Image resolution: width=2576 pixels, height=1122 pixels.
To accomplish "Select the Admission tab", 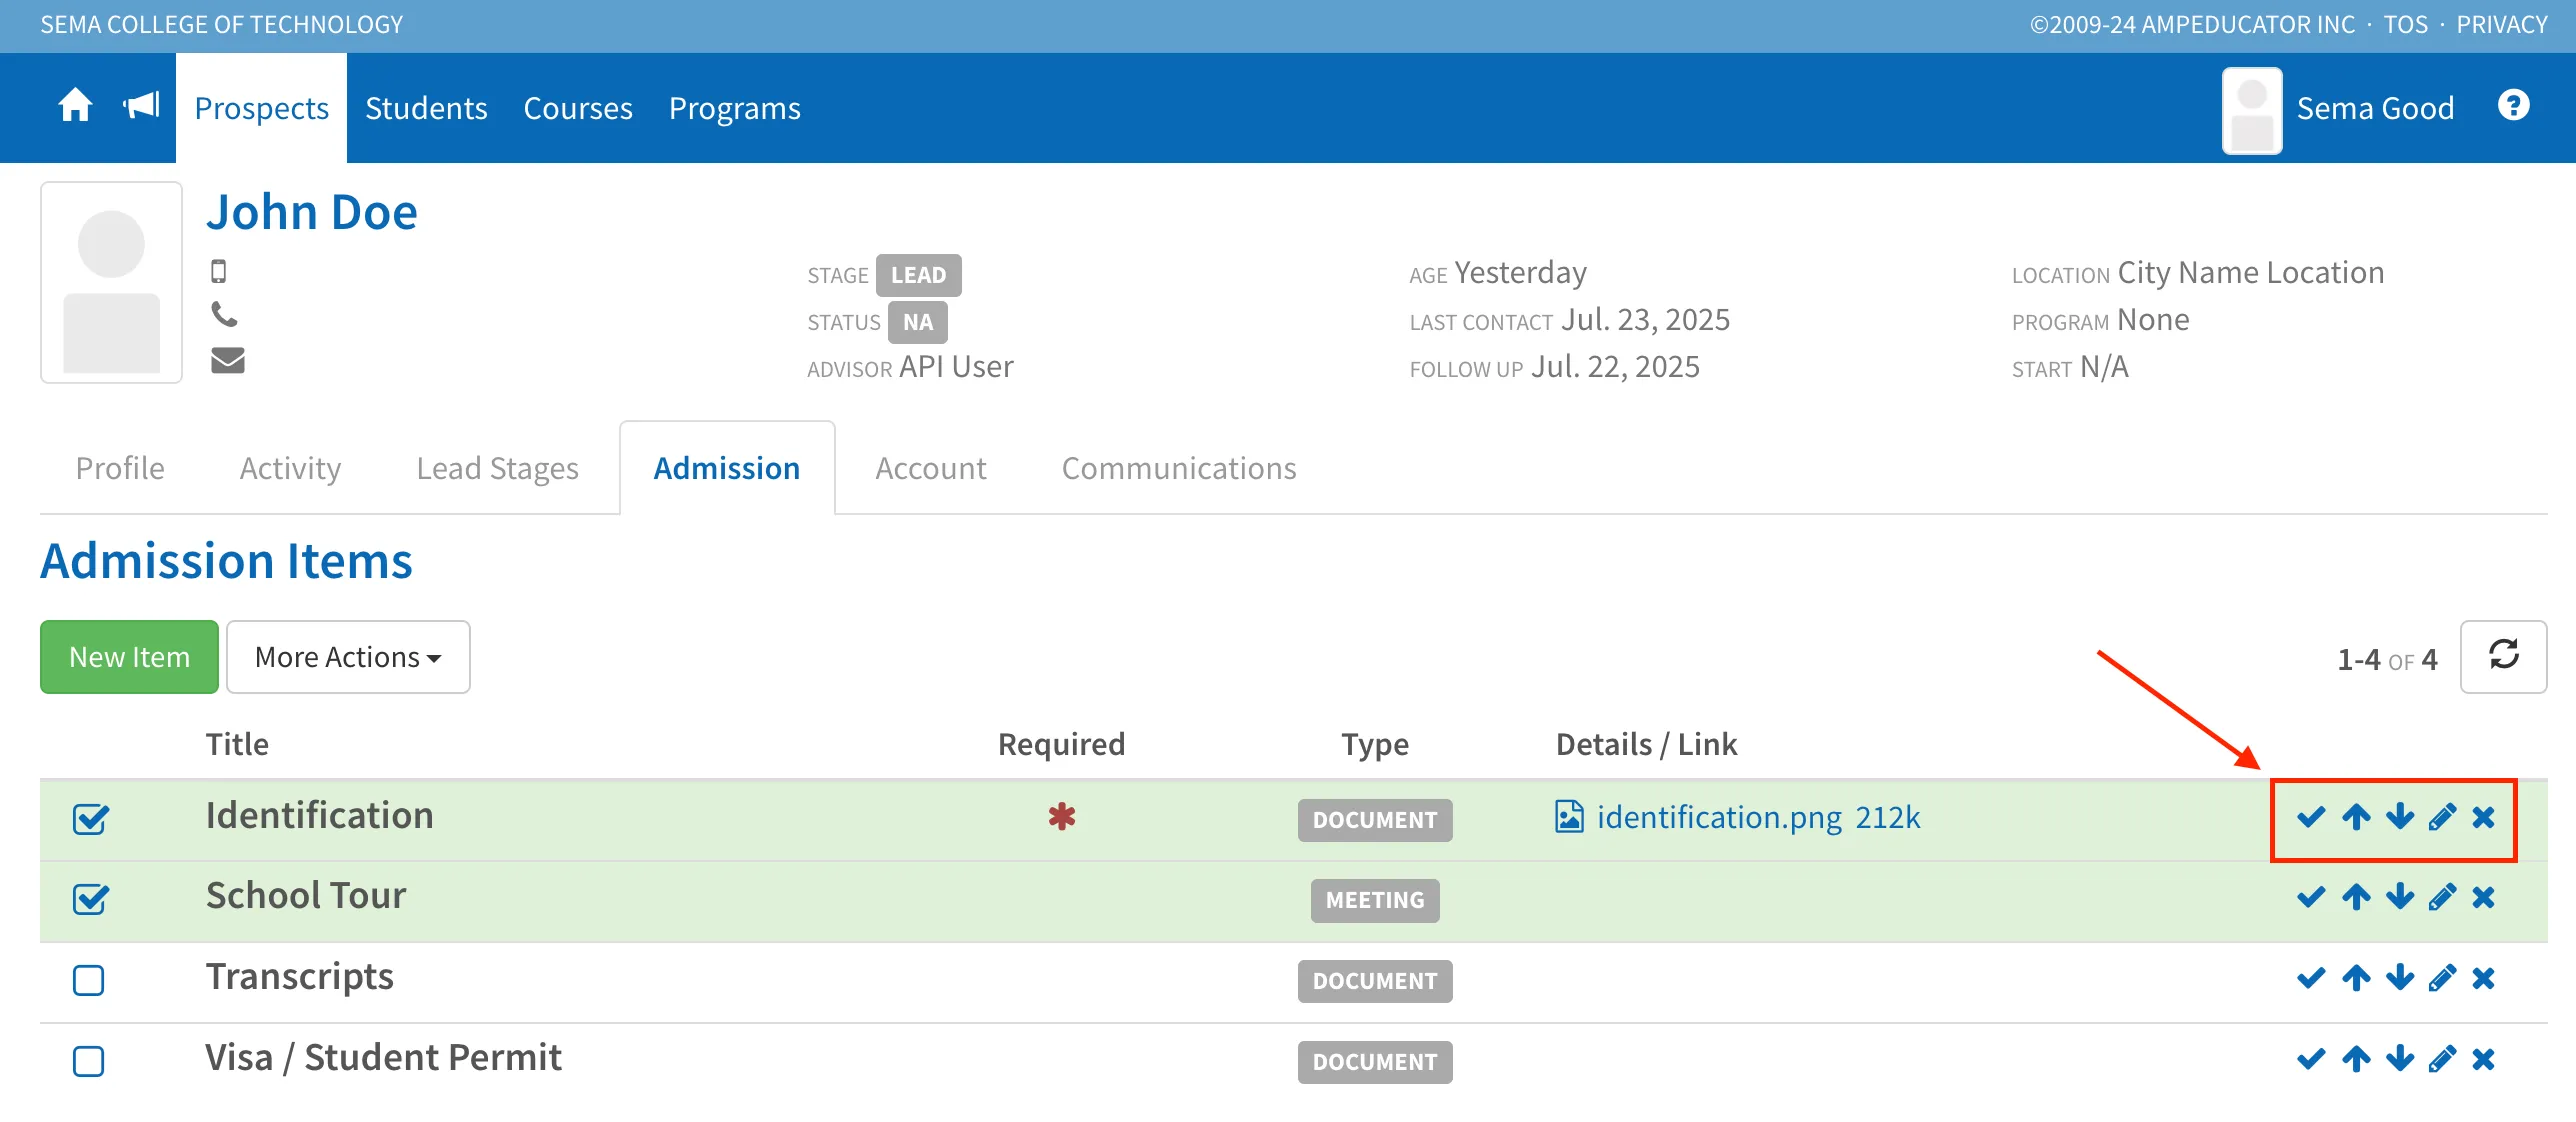I will [727, 468].
